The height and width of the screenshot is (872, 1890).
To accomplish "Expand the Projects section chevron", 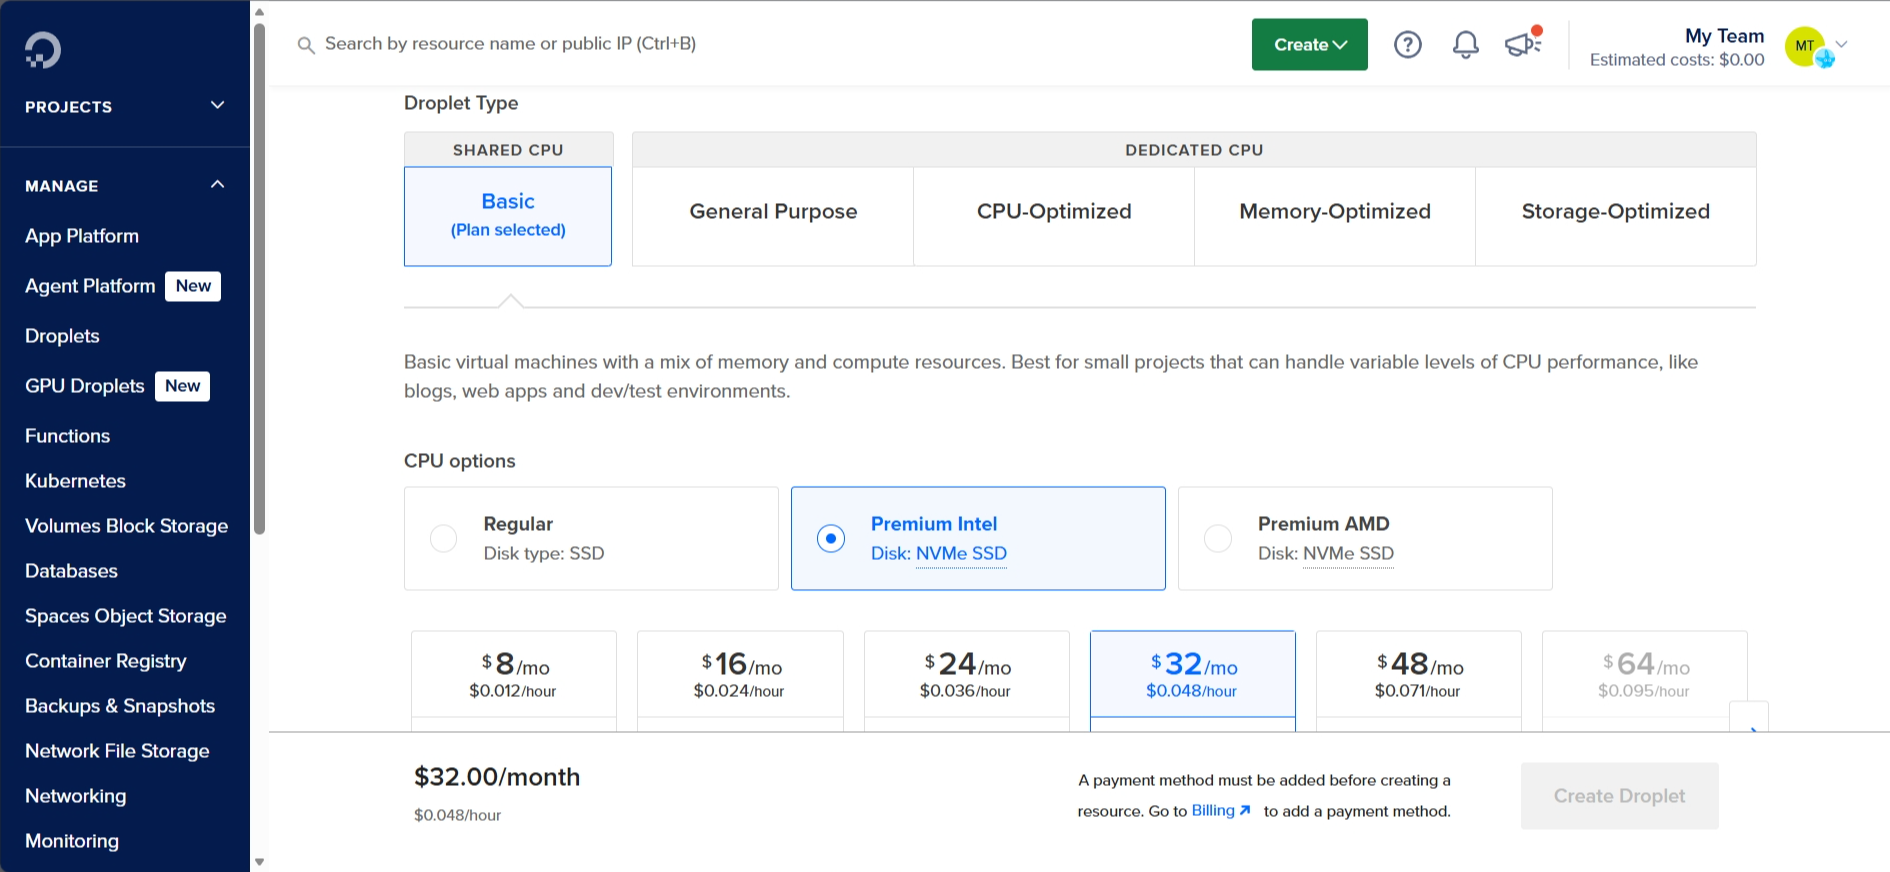I will point(217,106).
